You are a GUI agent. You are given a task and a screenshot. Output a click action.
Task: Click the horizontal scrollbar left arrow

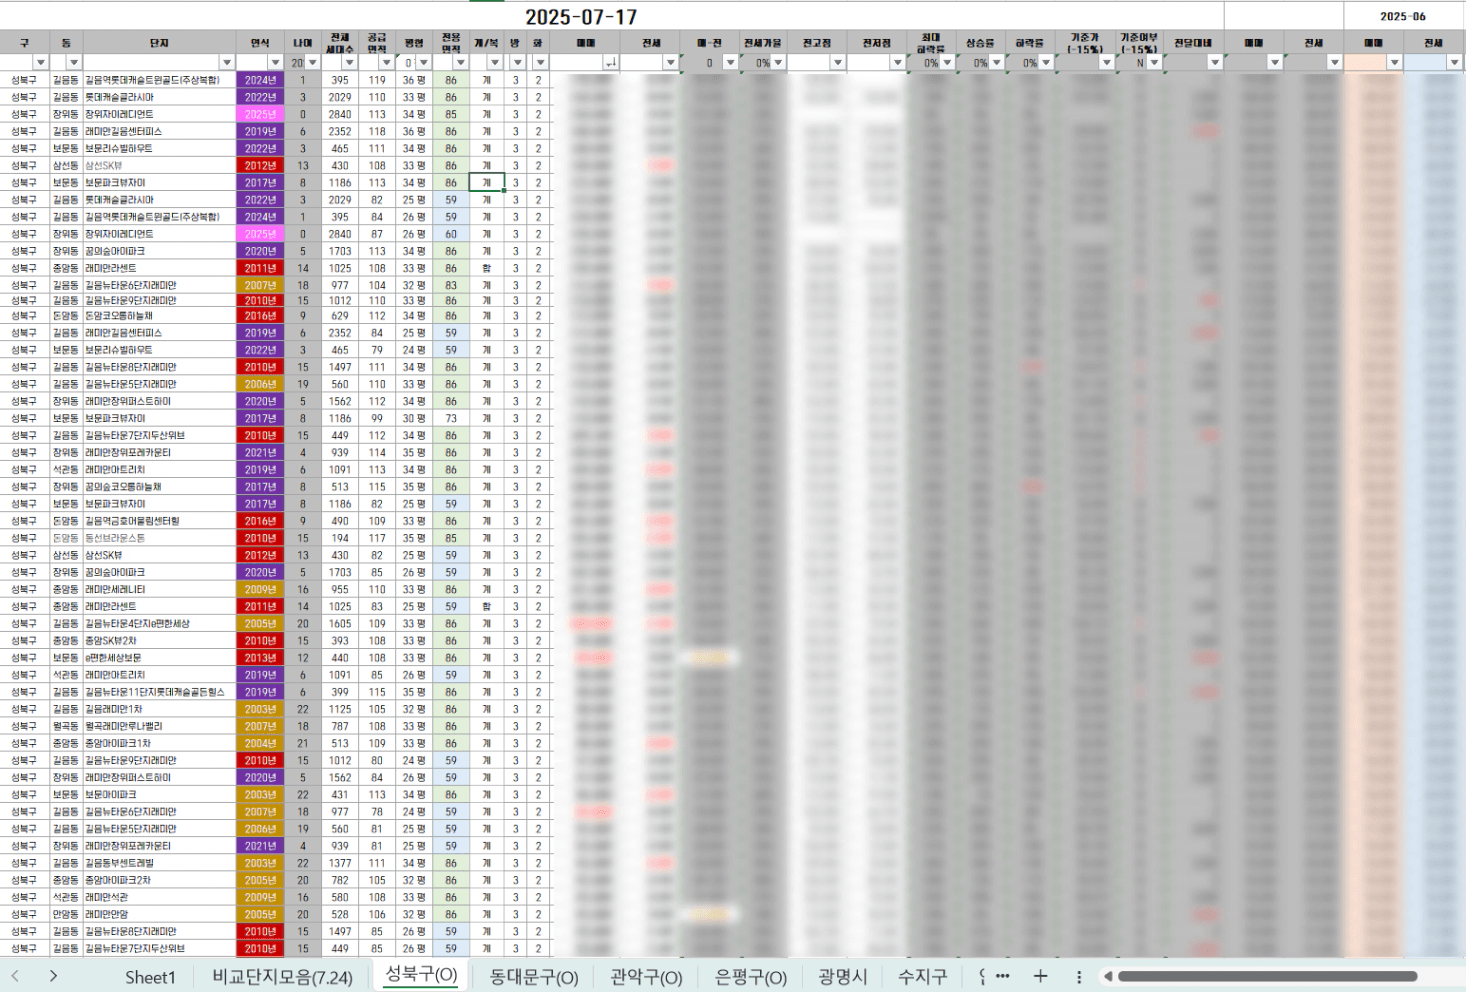pyautogui.click(x=1108, y=976)
